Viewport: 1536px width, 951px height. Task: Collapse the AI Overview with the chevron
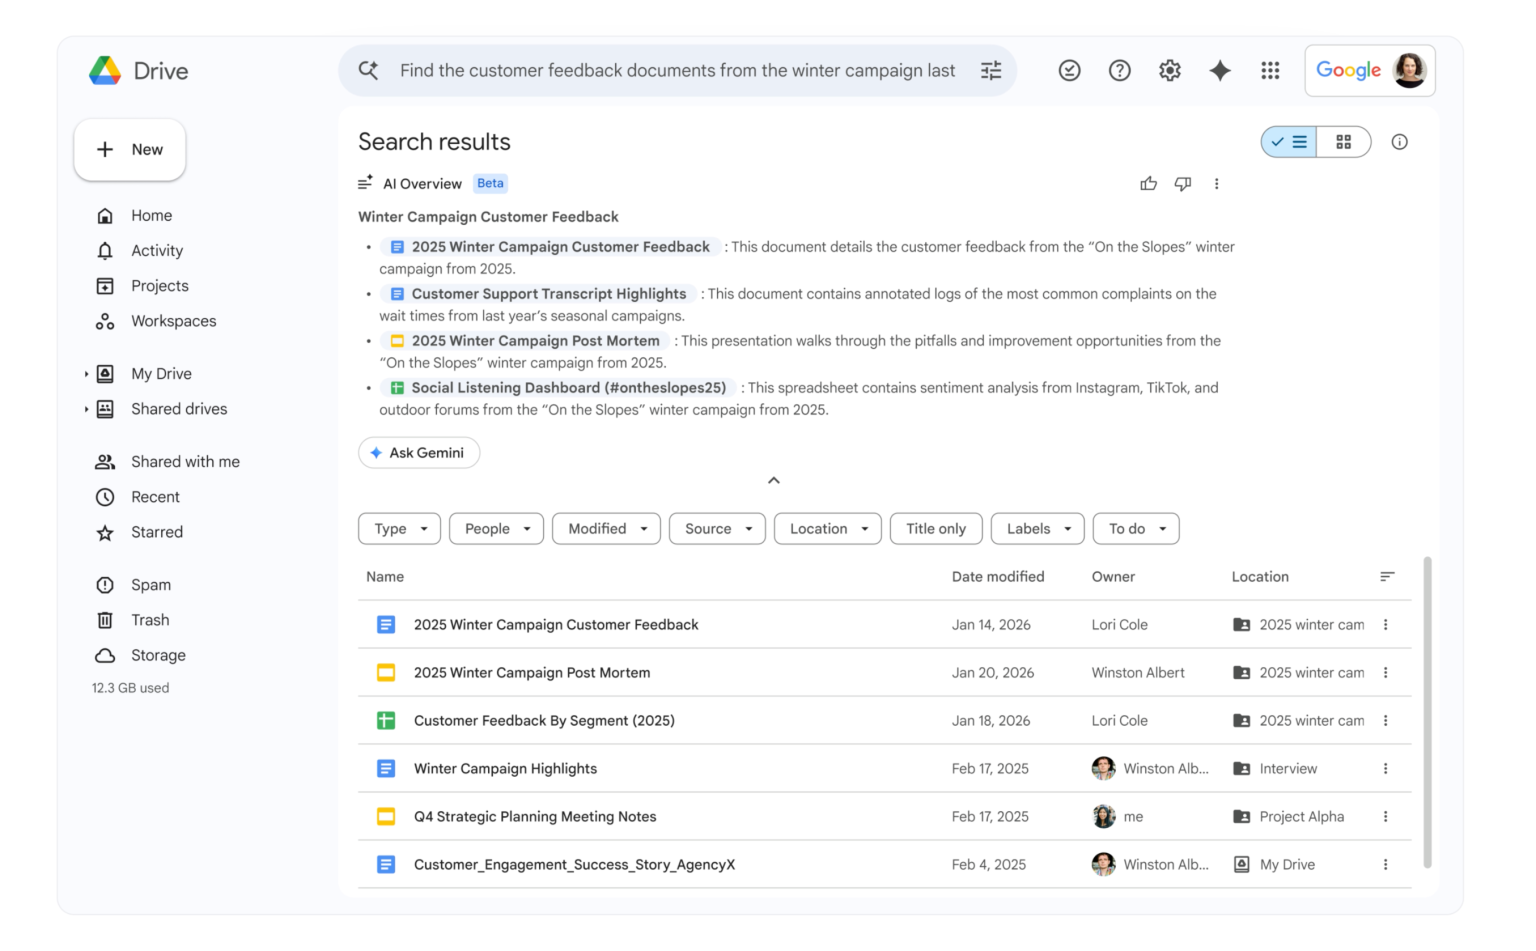tap(774, 481)
